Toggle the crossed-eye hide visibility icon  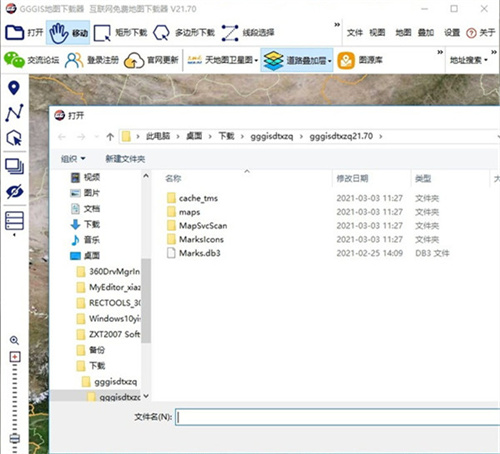(14, 192)
